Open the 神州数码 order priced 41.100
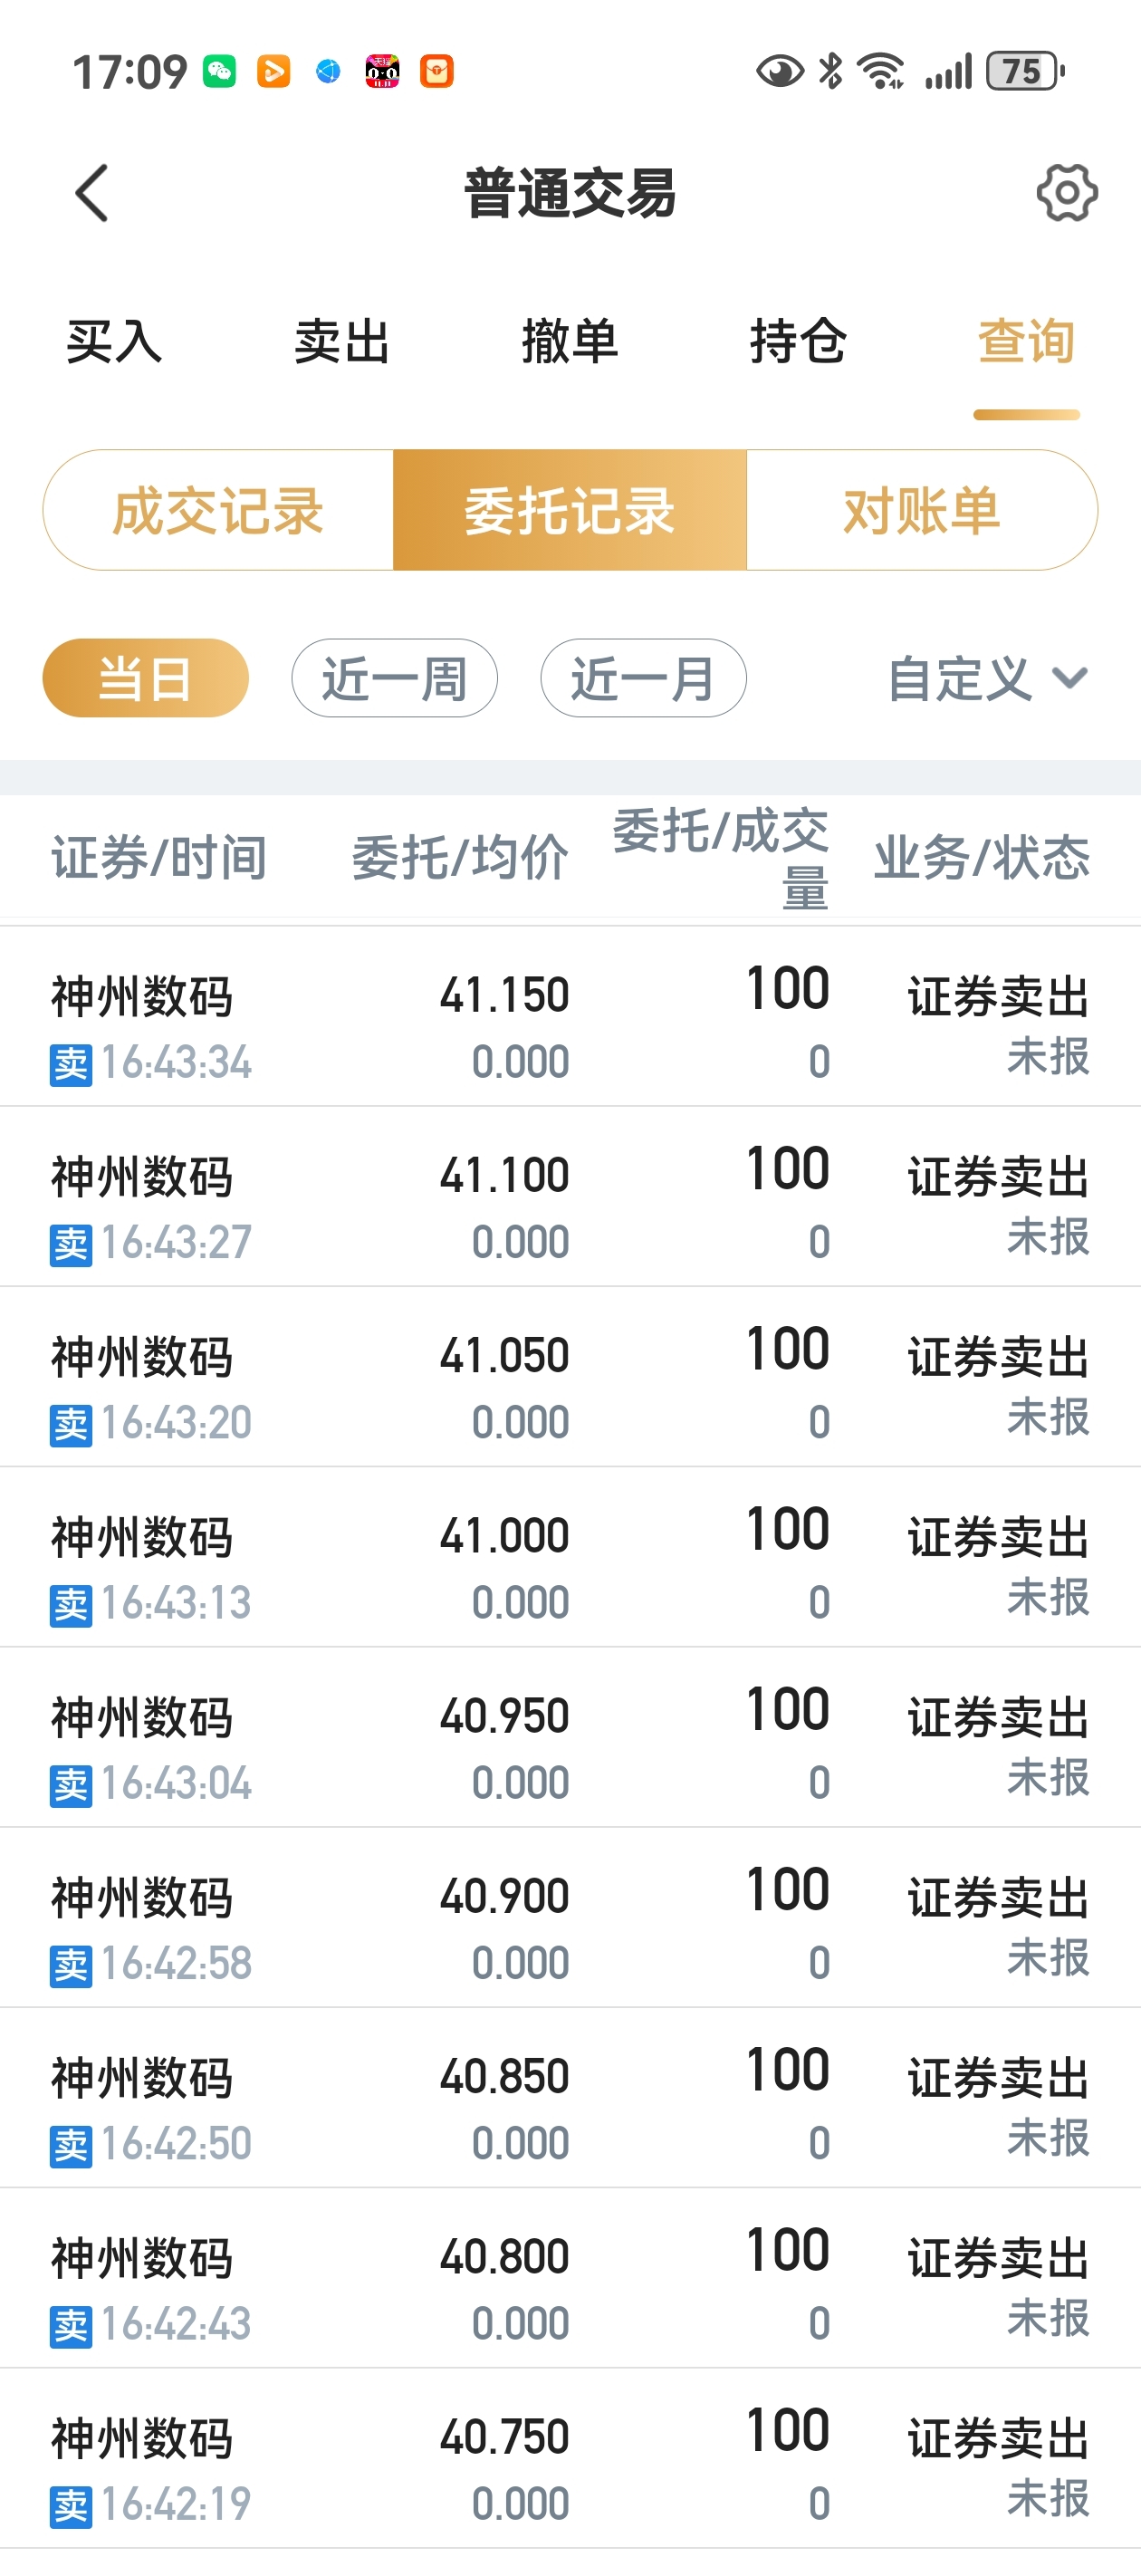Image resolution: width=1141 pixels, height=2576 pixels. [570, 1197]
